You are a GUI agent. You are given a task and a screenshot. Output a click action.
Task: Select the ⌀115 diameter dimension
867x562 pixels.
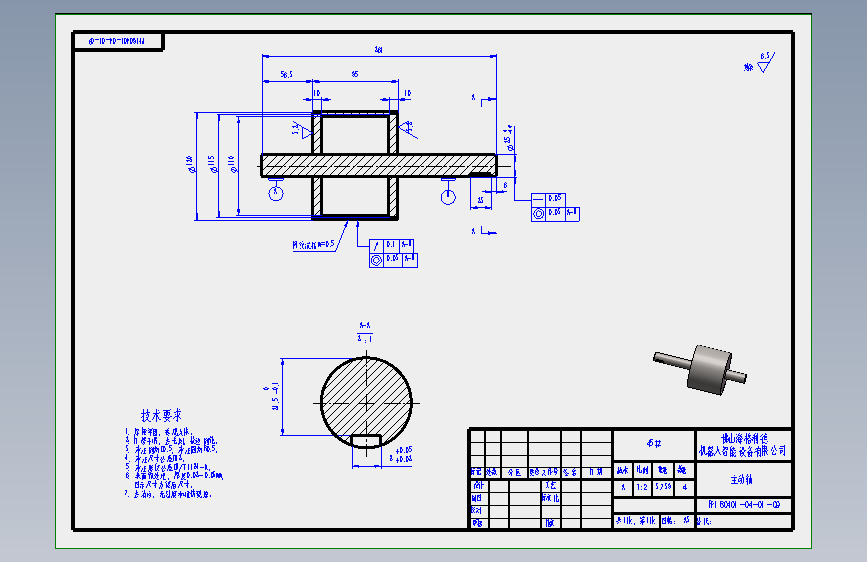coord(212,164)
